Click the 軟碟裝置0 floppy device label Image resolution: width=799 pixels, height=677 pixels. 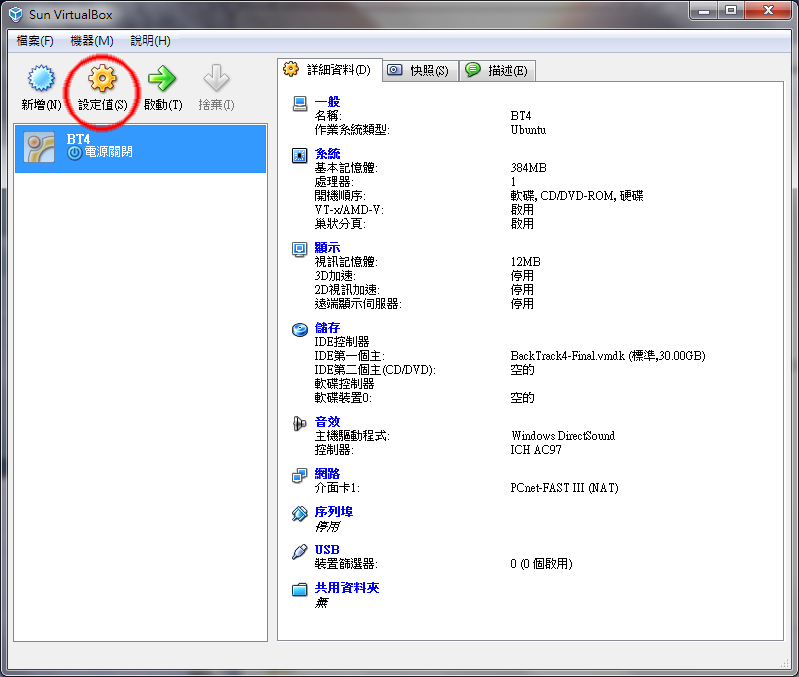343,398
